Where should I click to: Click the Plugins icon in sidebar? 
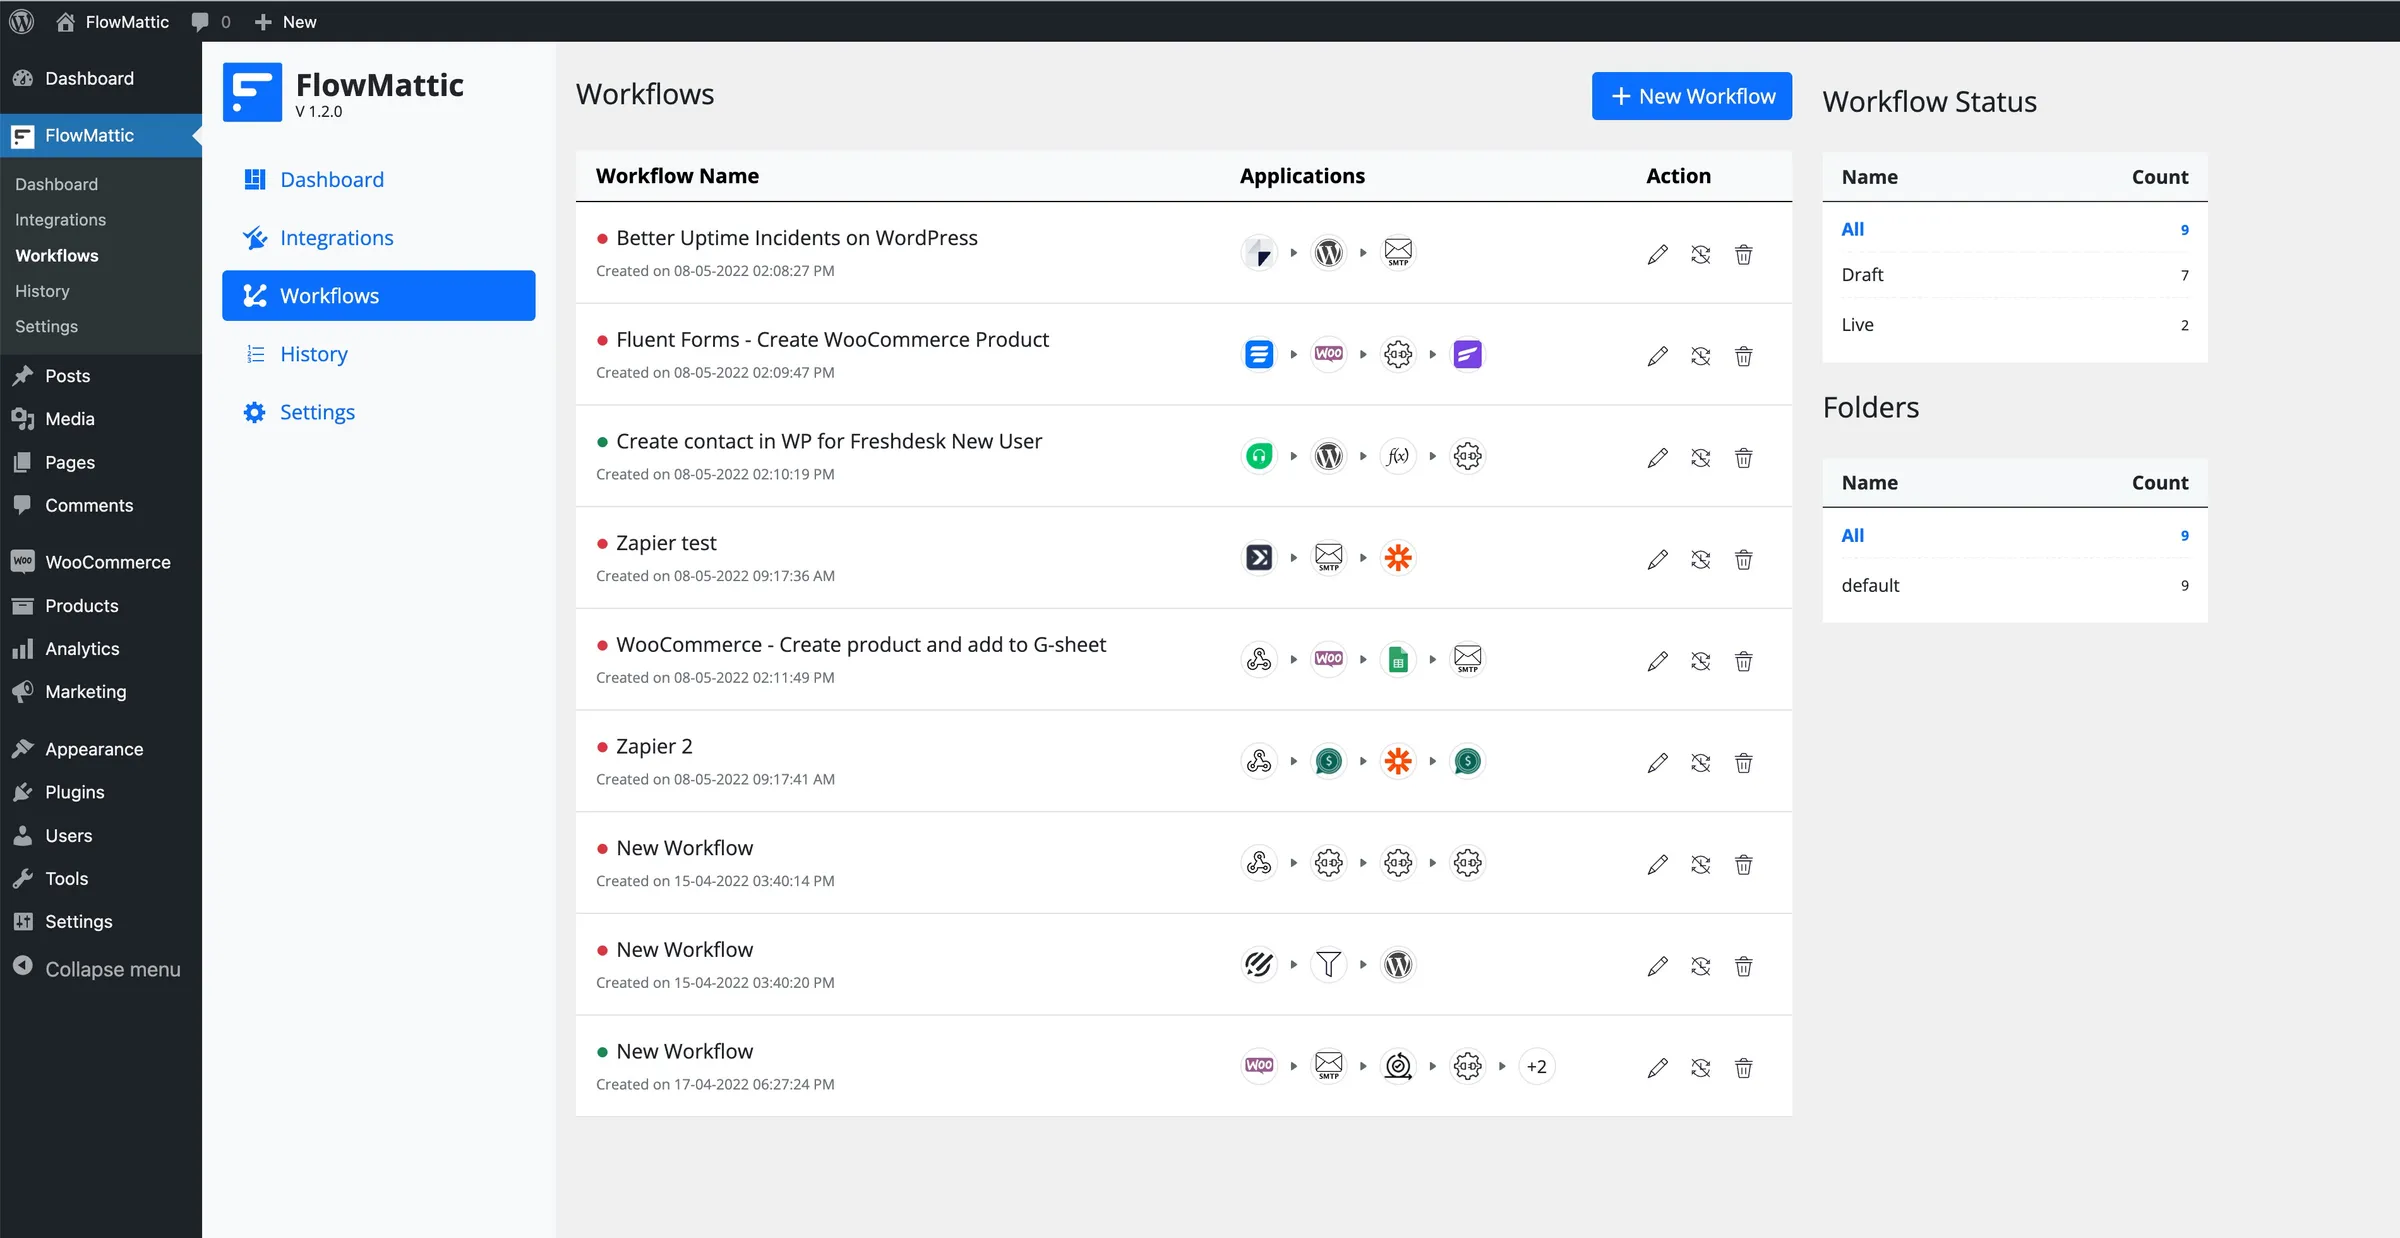(24, 791)
